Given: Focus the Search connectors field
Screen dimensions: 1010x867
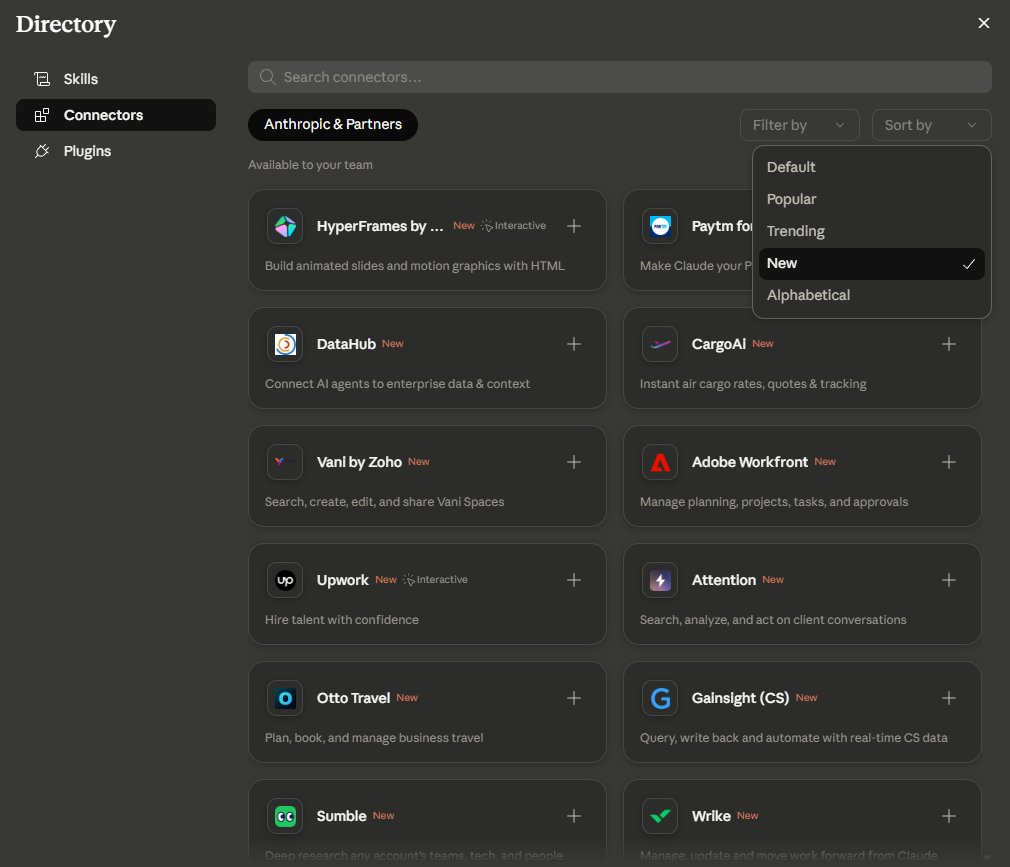Looking at the screenshot, I should click(620, 77).
